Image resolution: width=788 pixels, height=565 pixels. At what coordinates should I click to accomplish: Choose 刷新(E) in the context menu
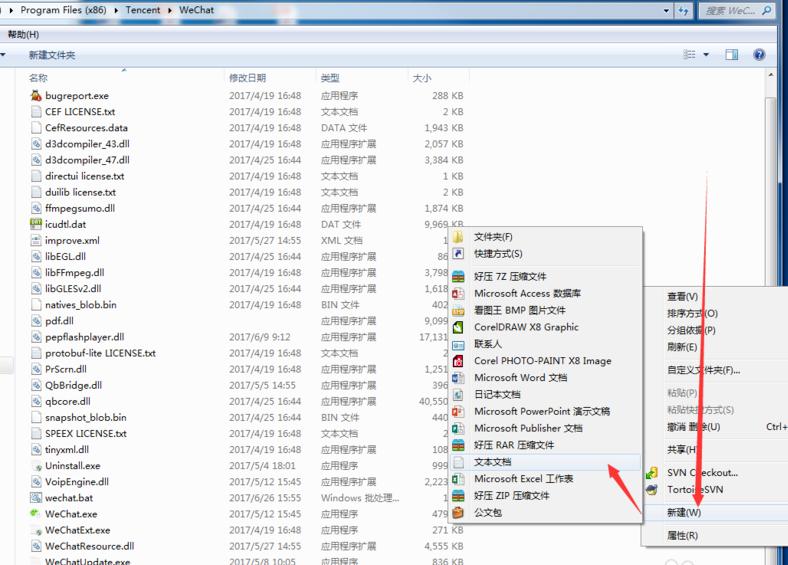point(682,347)
